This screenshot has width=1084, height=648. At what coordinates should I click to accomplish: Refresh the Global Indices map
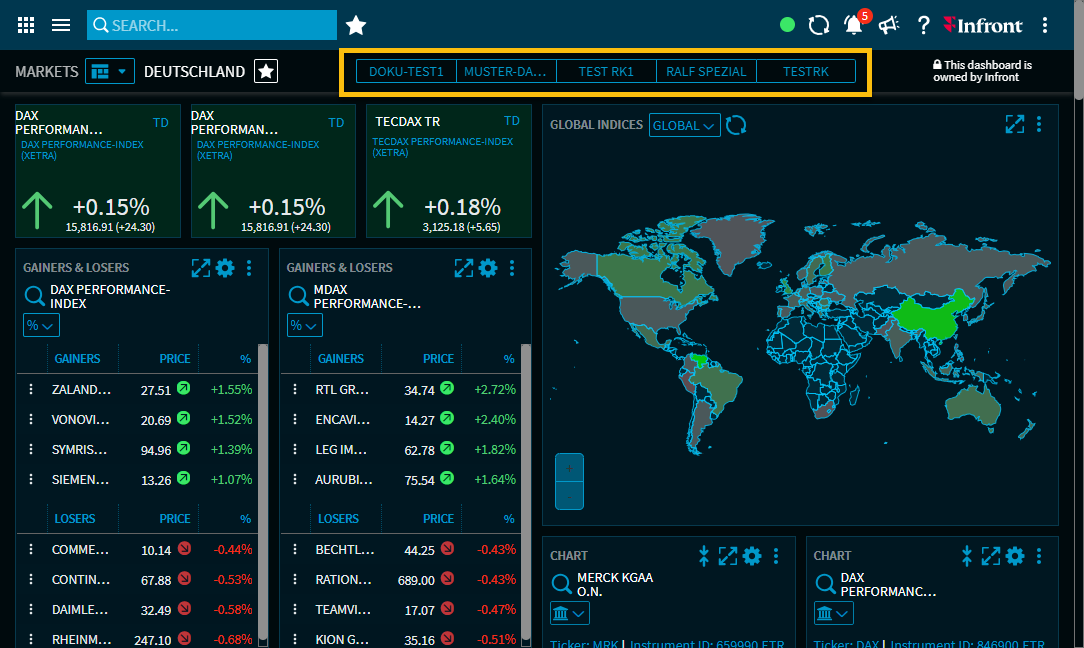click(x=736, y=125)
